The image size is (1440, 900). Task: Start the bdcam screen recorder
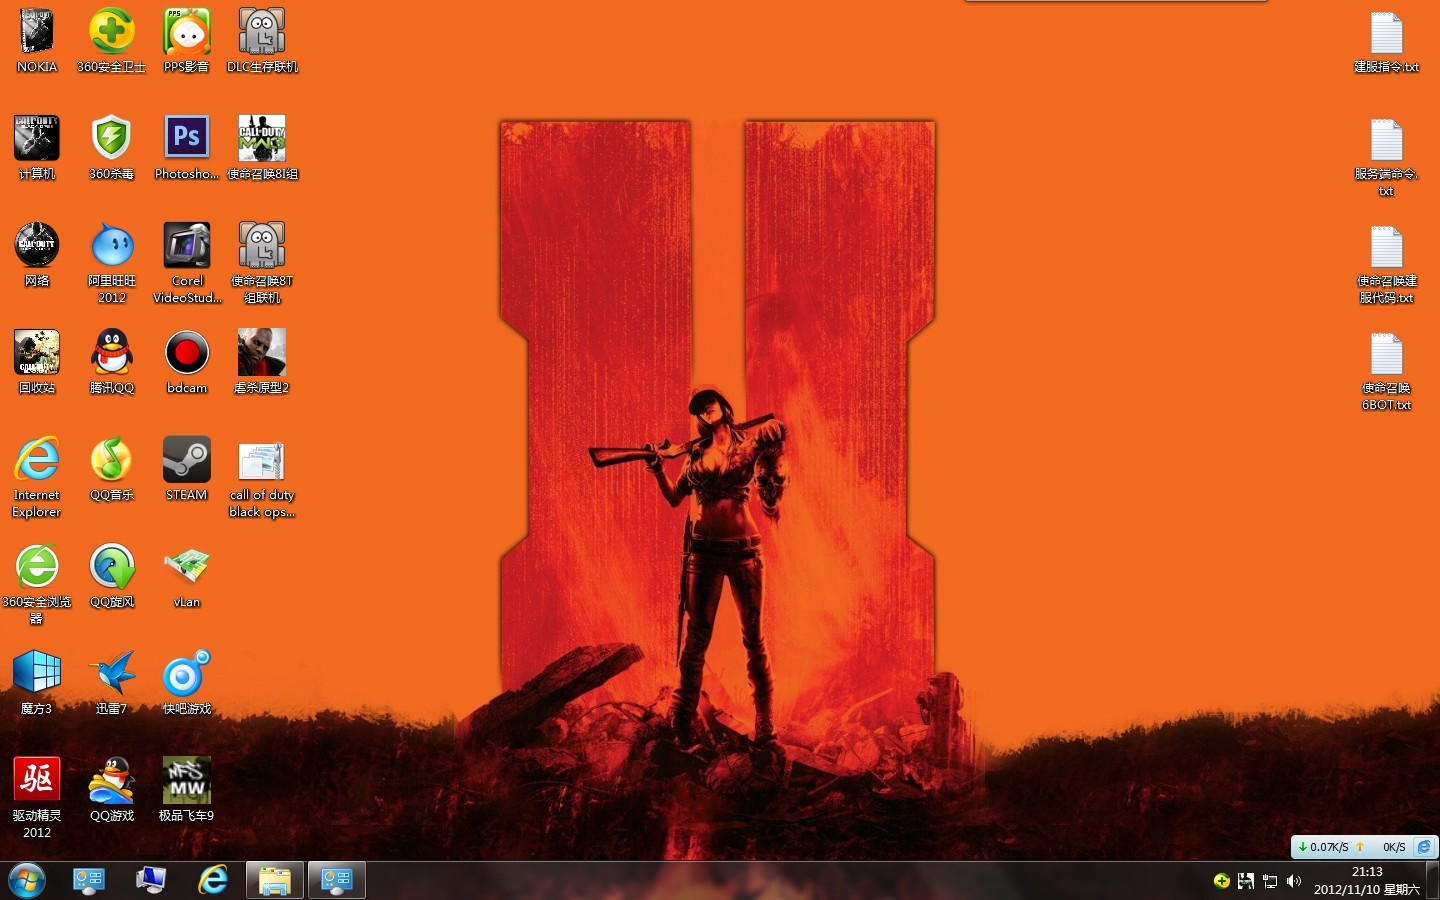186,352
